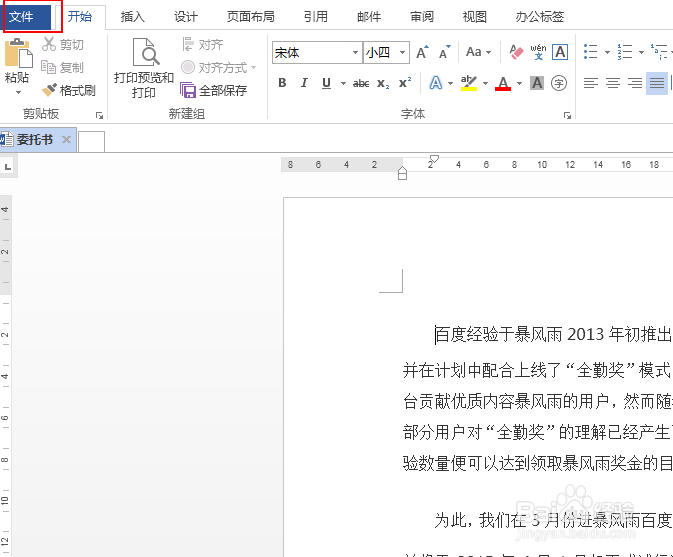Expand the highlight color dropdown arrow
673x557 pixels.
point(485,83)
